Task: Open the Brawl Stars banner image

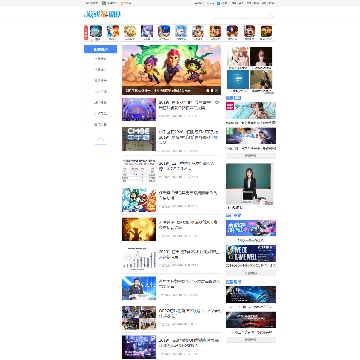Action: pos(171,70)
